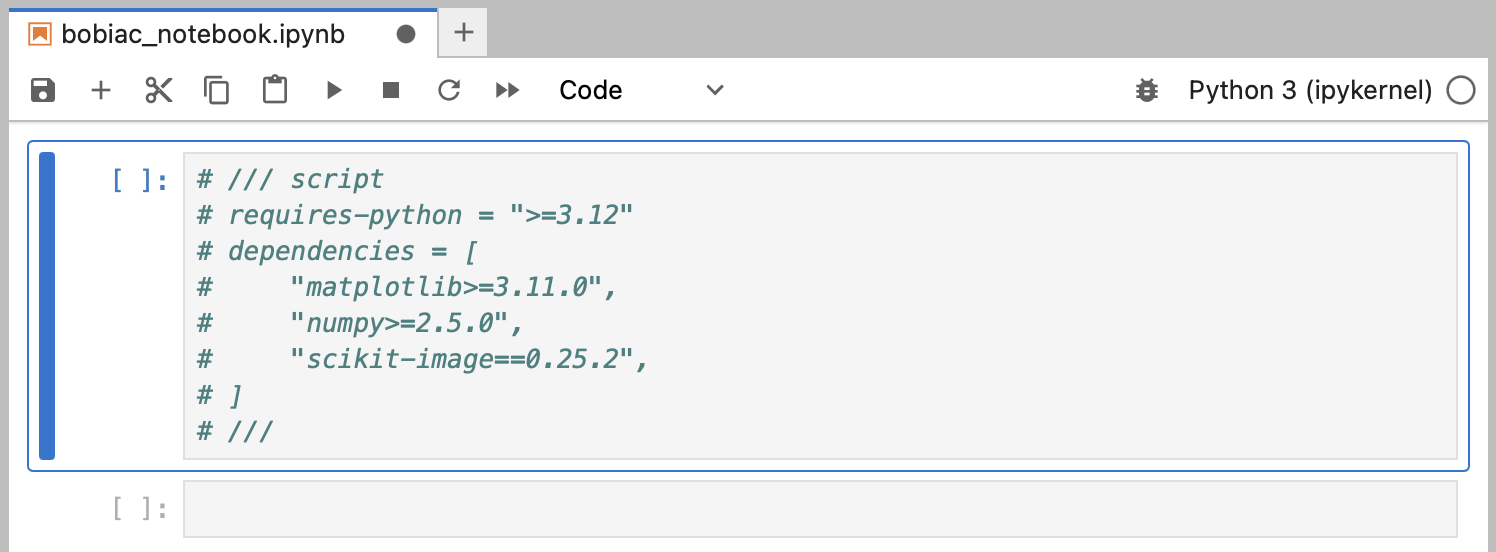Image resolution: width=1496 pixels, height=552 pixels.
Task: Paste a cell from the clipboard
Action: click(275, 90)
